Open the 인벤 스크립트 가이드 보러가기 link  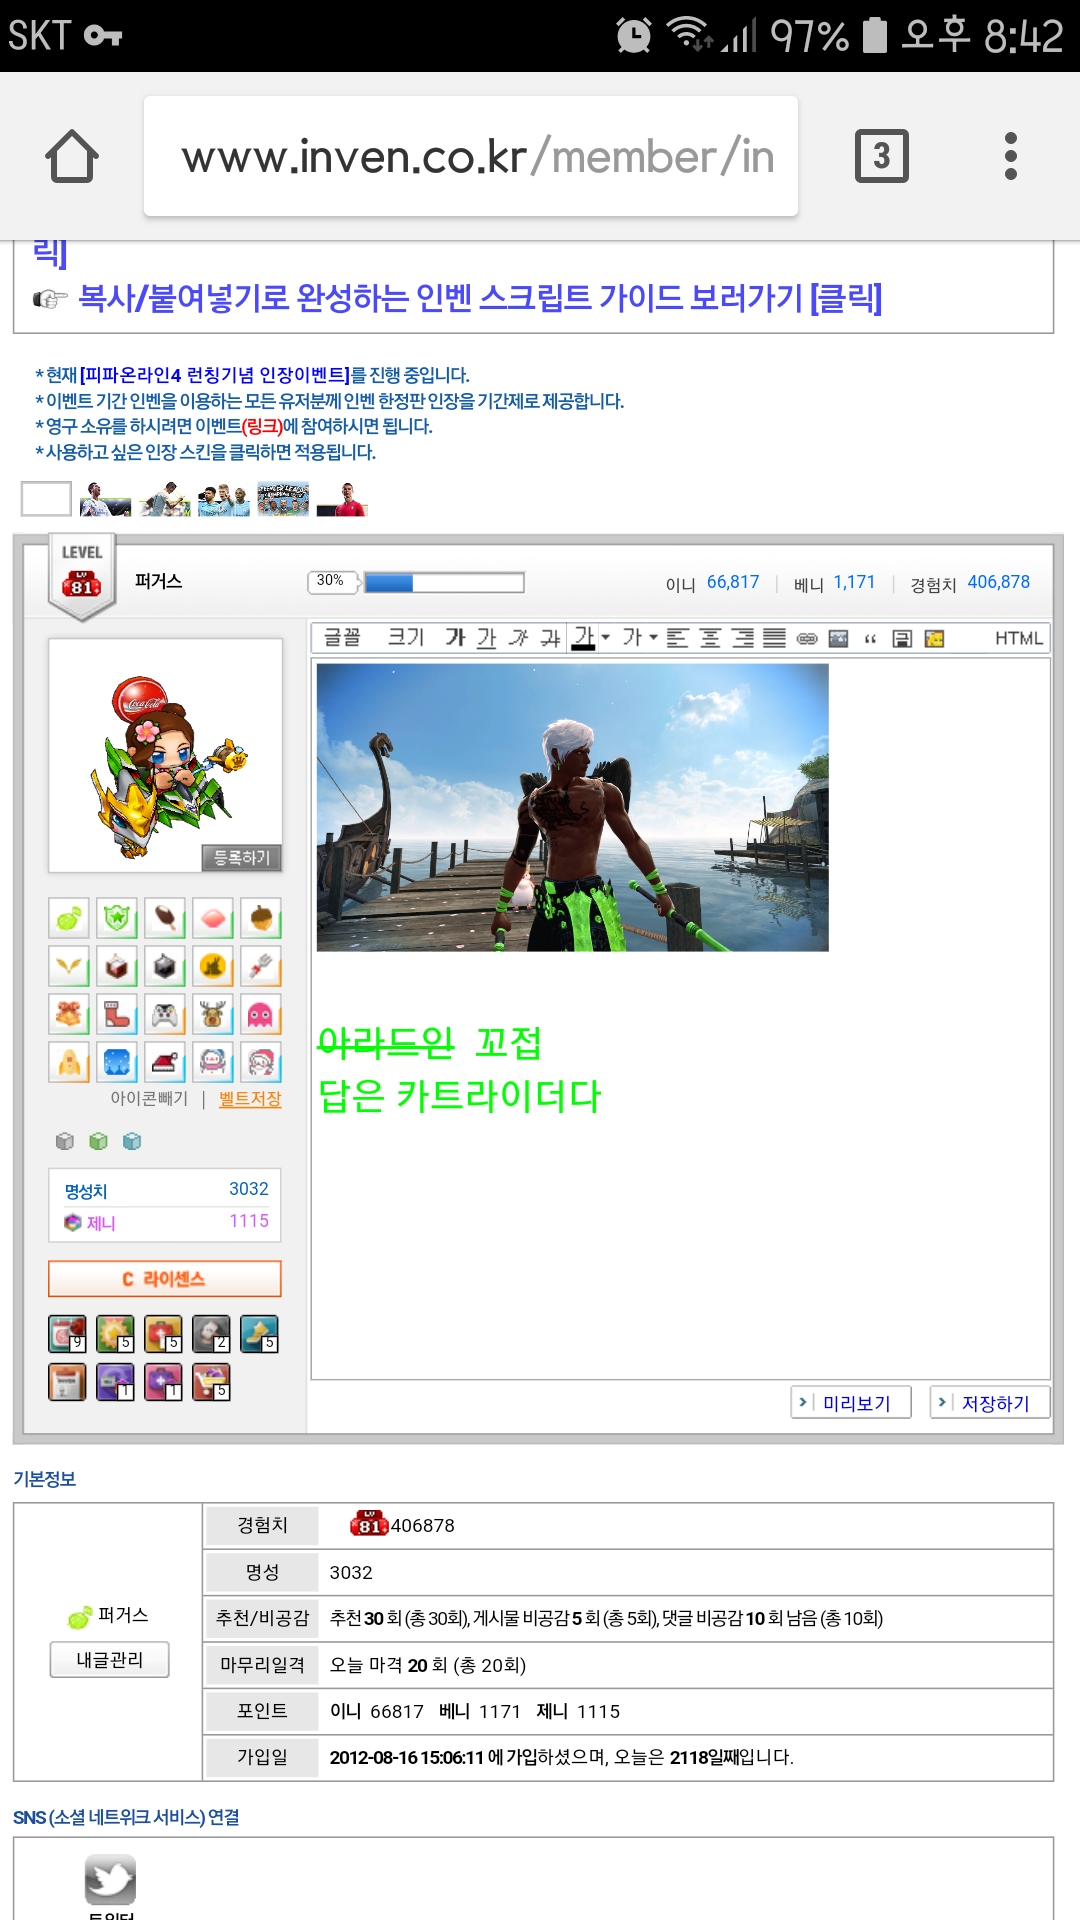coord(480,298)
